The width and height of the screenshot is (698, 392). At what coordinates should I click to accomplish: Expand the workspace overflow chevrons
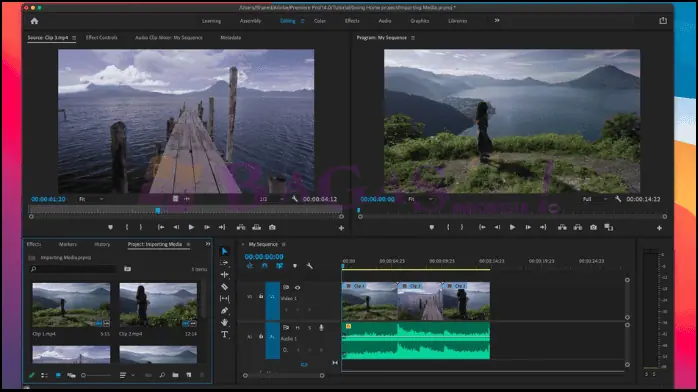(x=497, y=20)
